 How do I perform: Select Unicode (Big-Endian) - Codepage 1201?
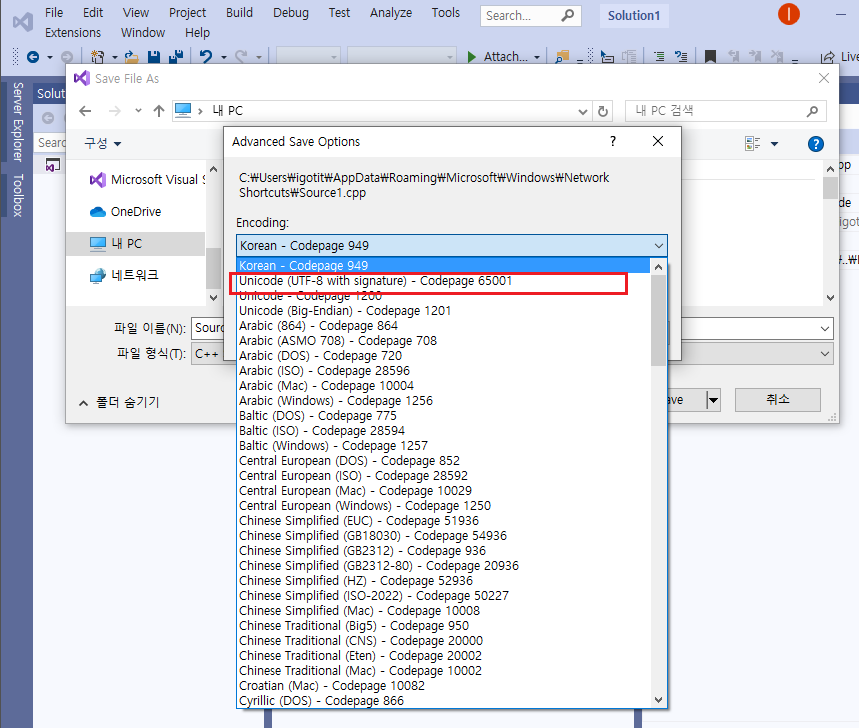click(443, 311)
